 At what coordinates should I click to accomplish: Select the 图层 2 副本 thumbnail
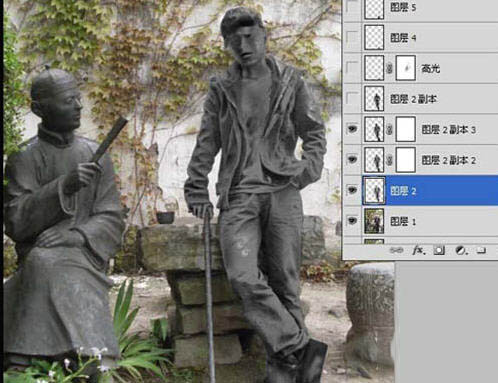point(374,99)
